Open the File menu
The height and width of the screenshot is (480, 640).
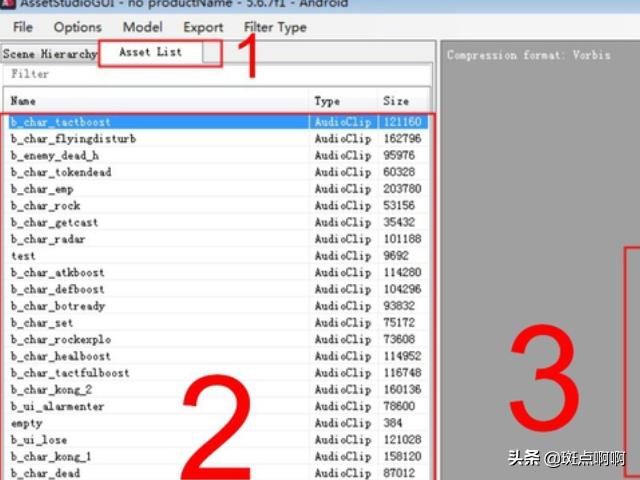(22, 27)
